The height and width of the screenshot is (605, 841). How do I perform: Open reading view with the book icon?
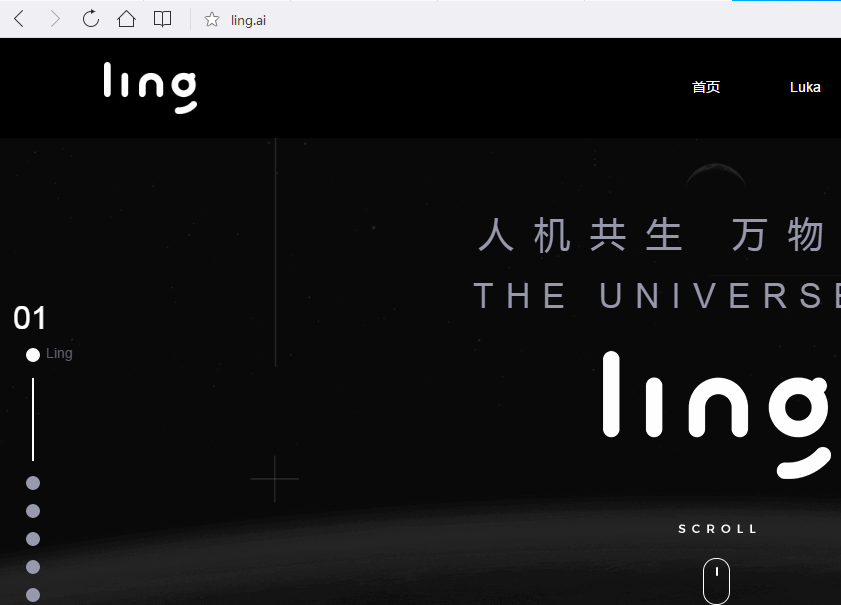click(162, 19)
